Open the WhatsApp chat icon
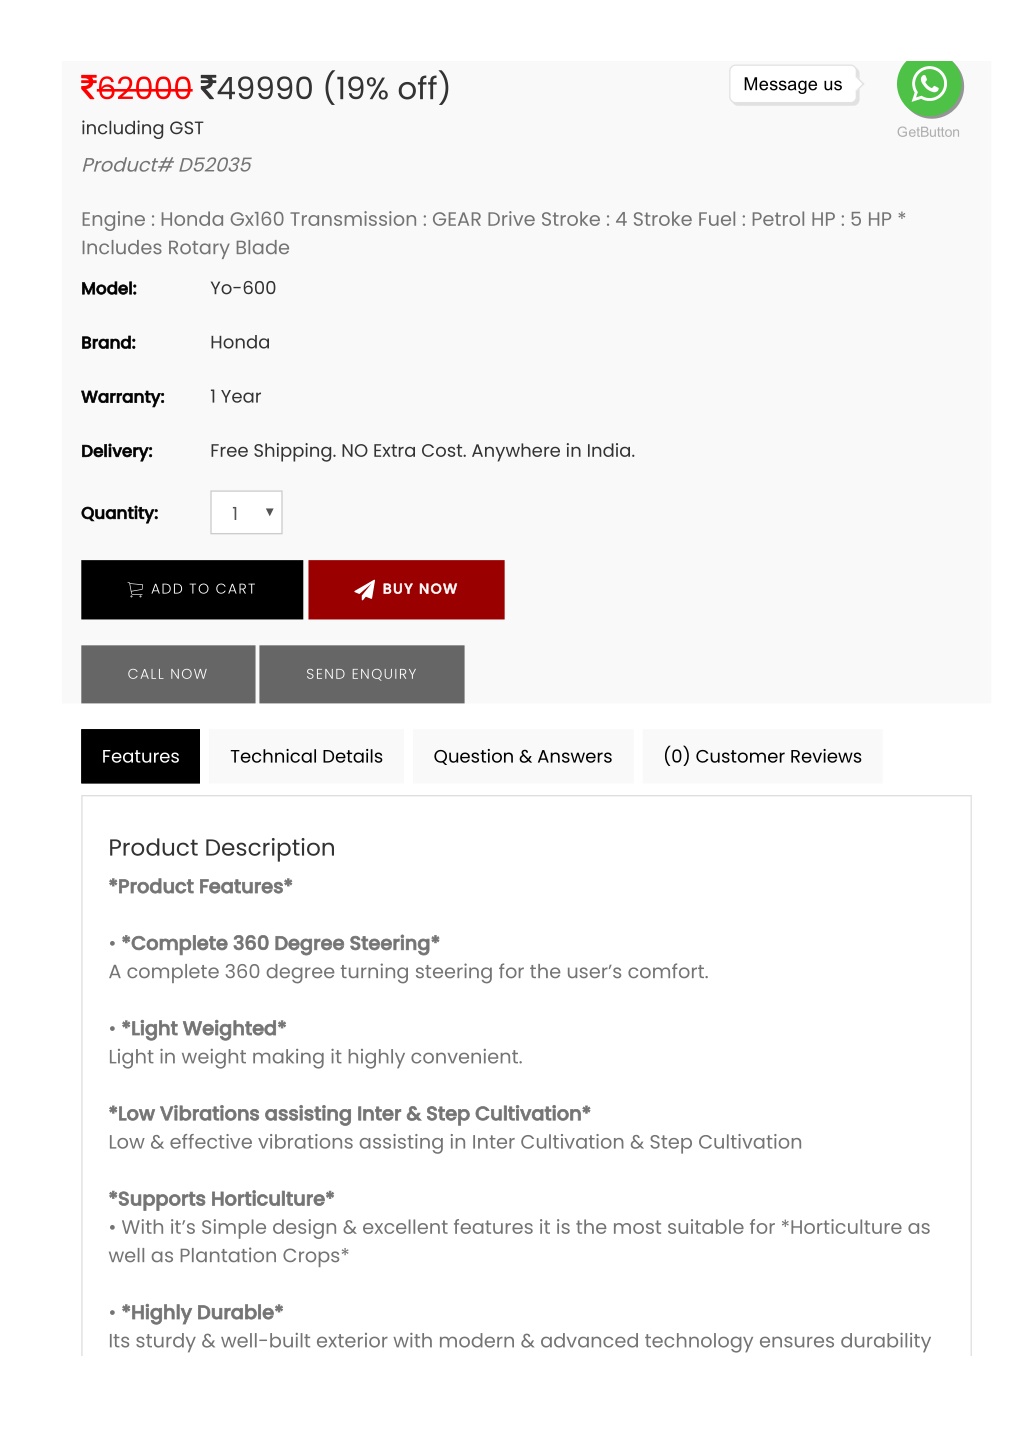1024x1449 pixels. tap(929, 86)
